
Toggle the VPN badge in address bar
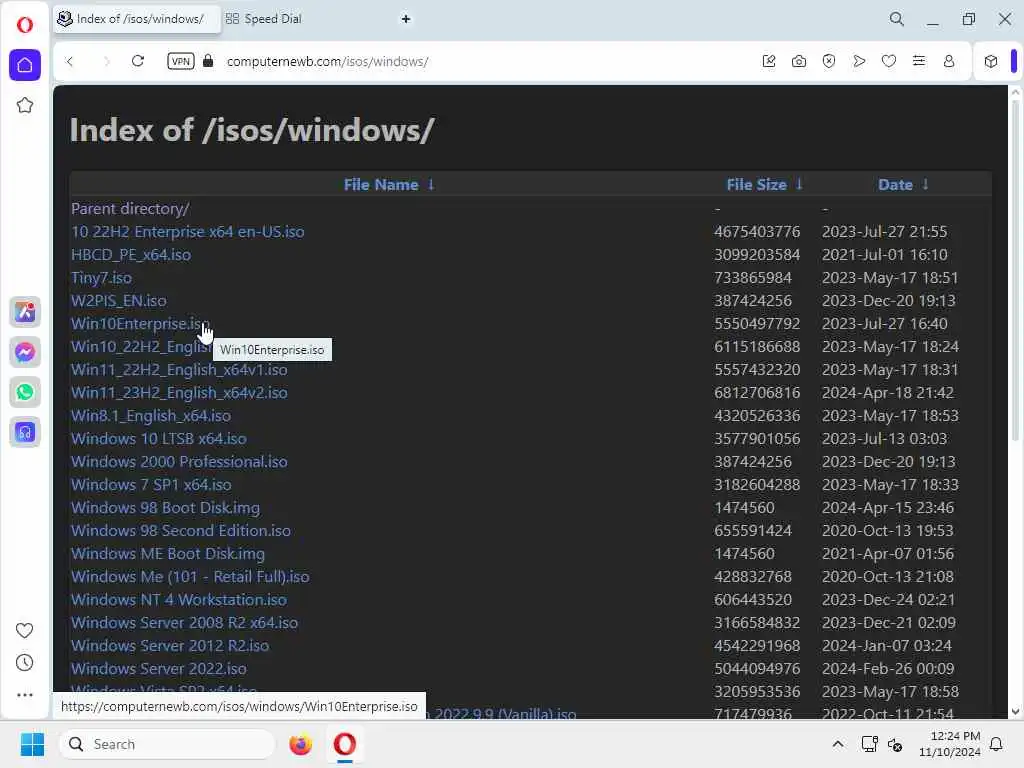[x=180, y=61]
